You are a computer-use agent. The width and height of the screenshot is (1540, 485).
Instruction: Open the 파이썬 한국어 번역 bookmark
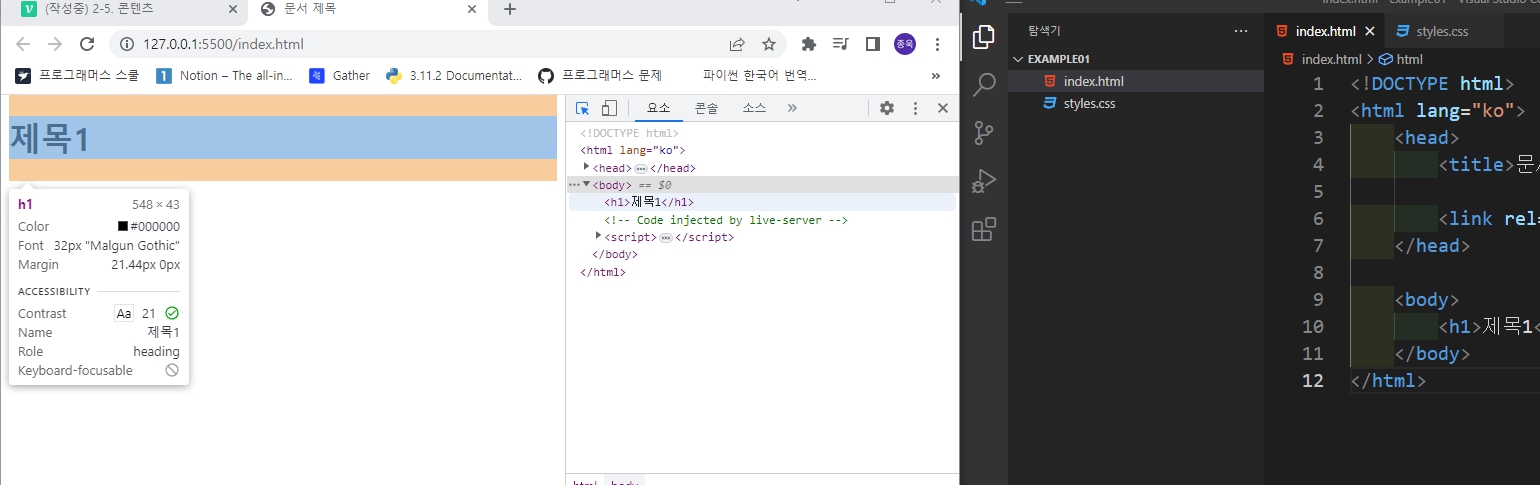coord(759,75)
